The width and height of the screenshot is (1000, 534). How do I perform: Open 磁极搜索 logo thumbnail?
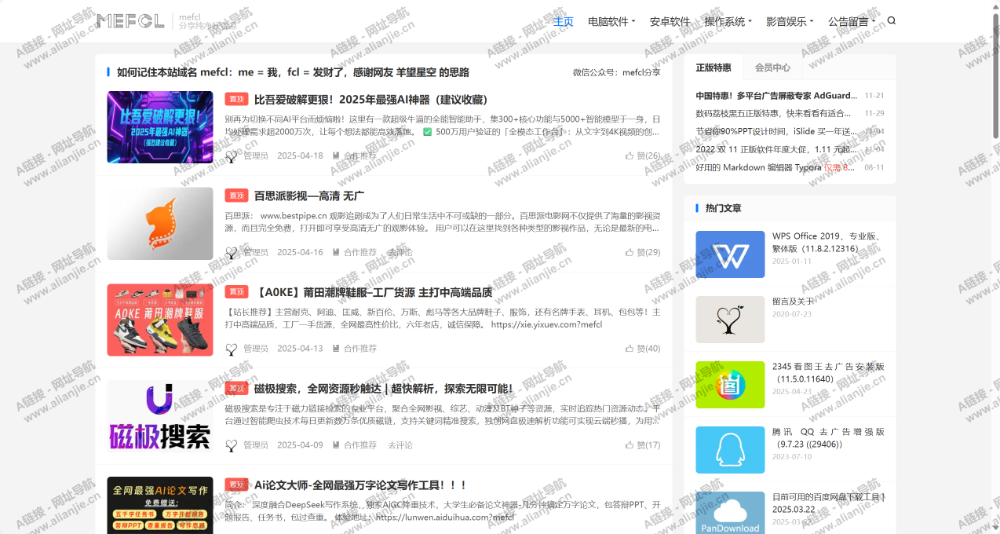(160, 416)
